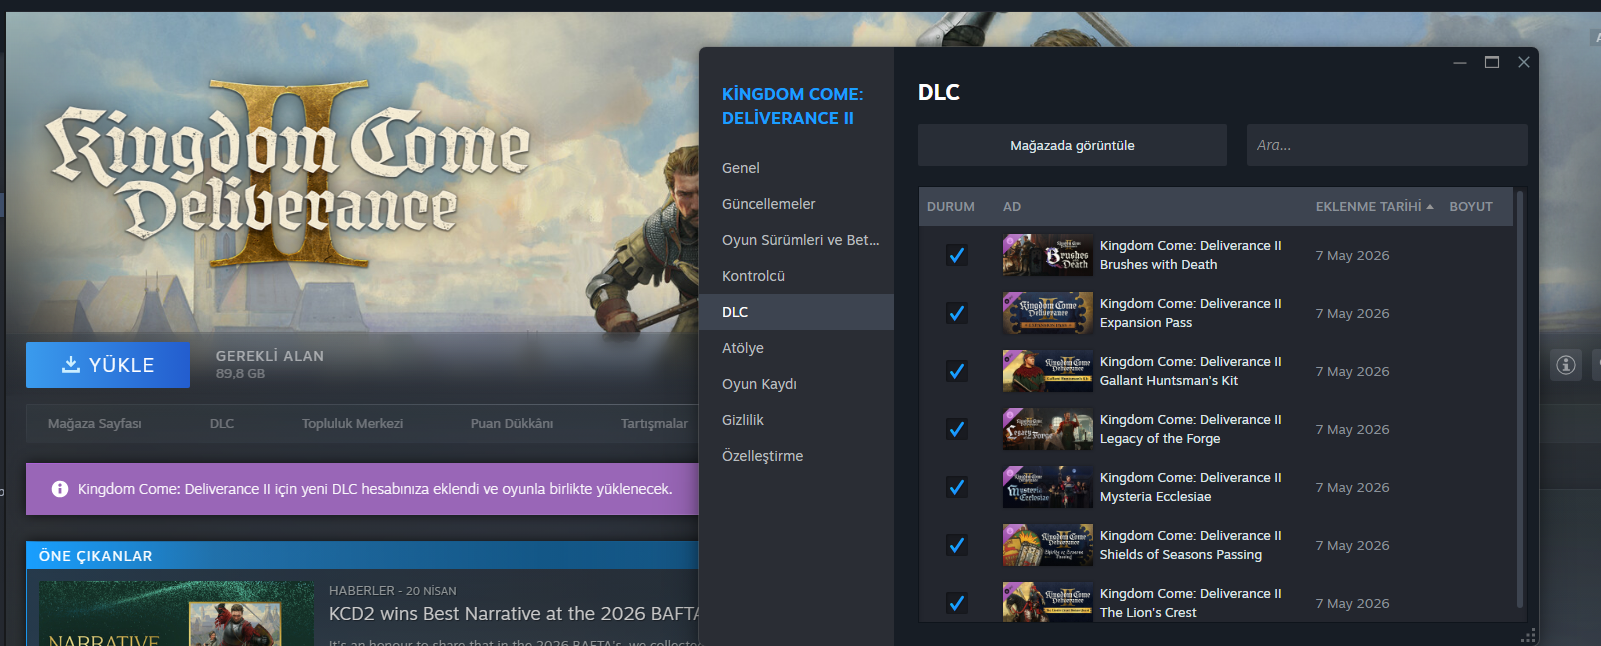Click the purple new DLC notification banner
Screen dimensions: 1601x646
point(362,489)
